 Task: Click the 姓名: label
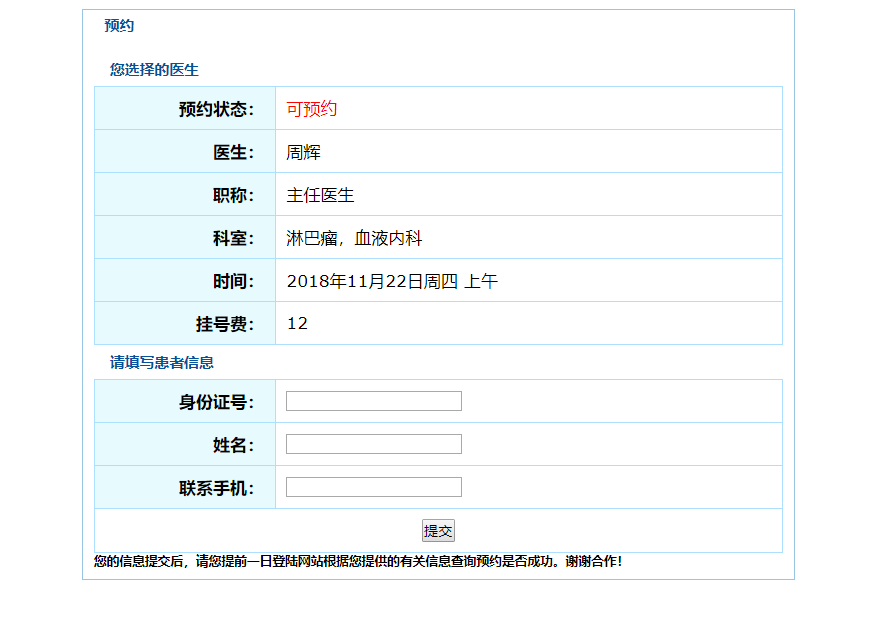point(234,445)
